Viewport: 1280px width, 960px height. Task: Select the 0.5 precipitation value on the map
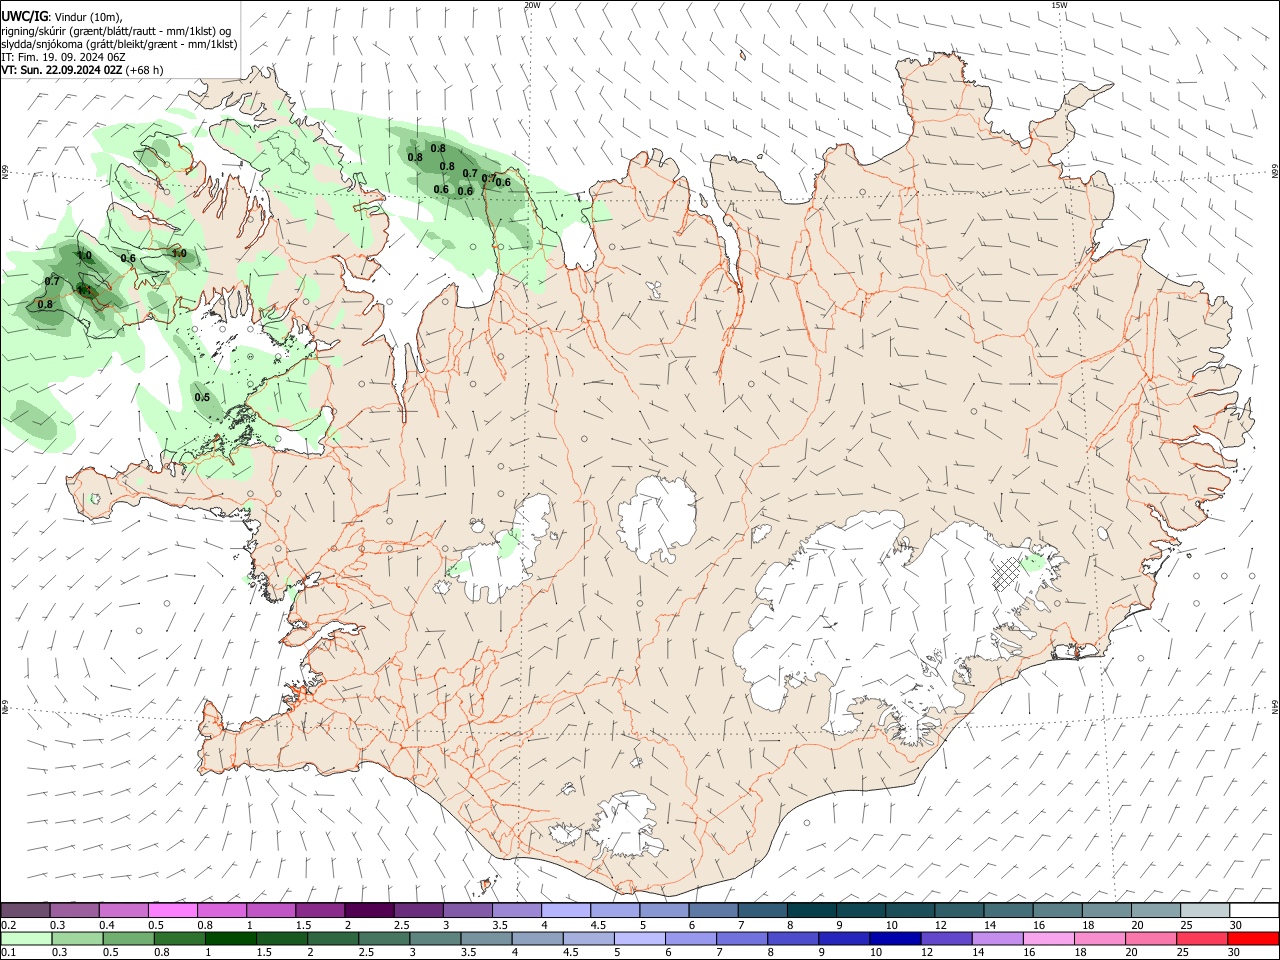[x=202, y=397]
